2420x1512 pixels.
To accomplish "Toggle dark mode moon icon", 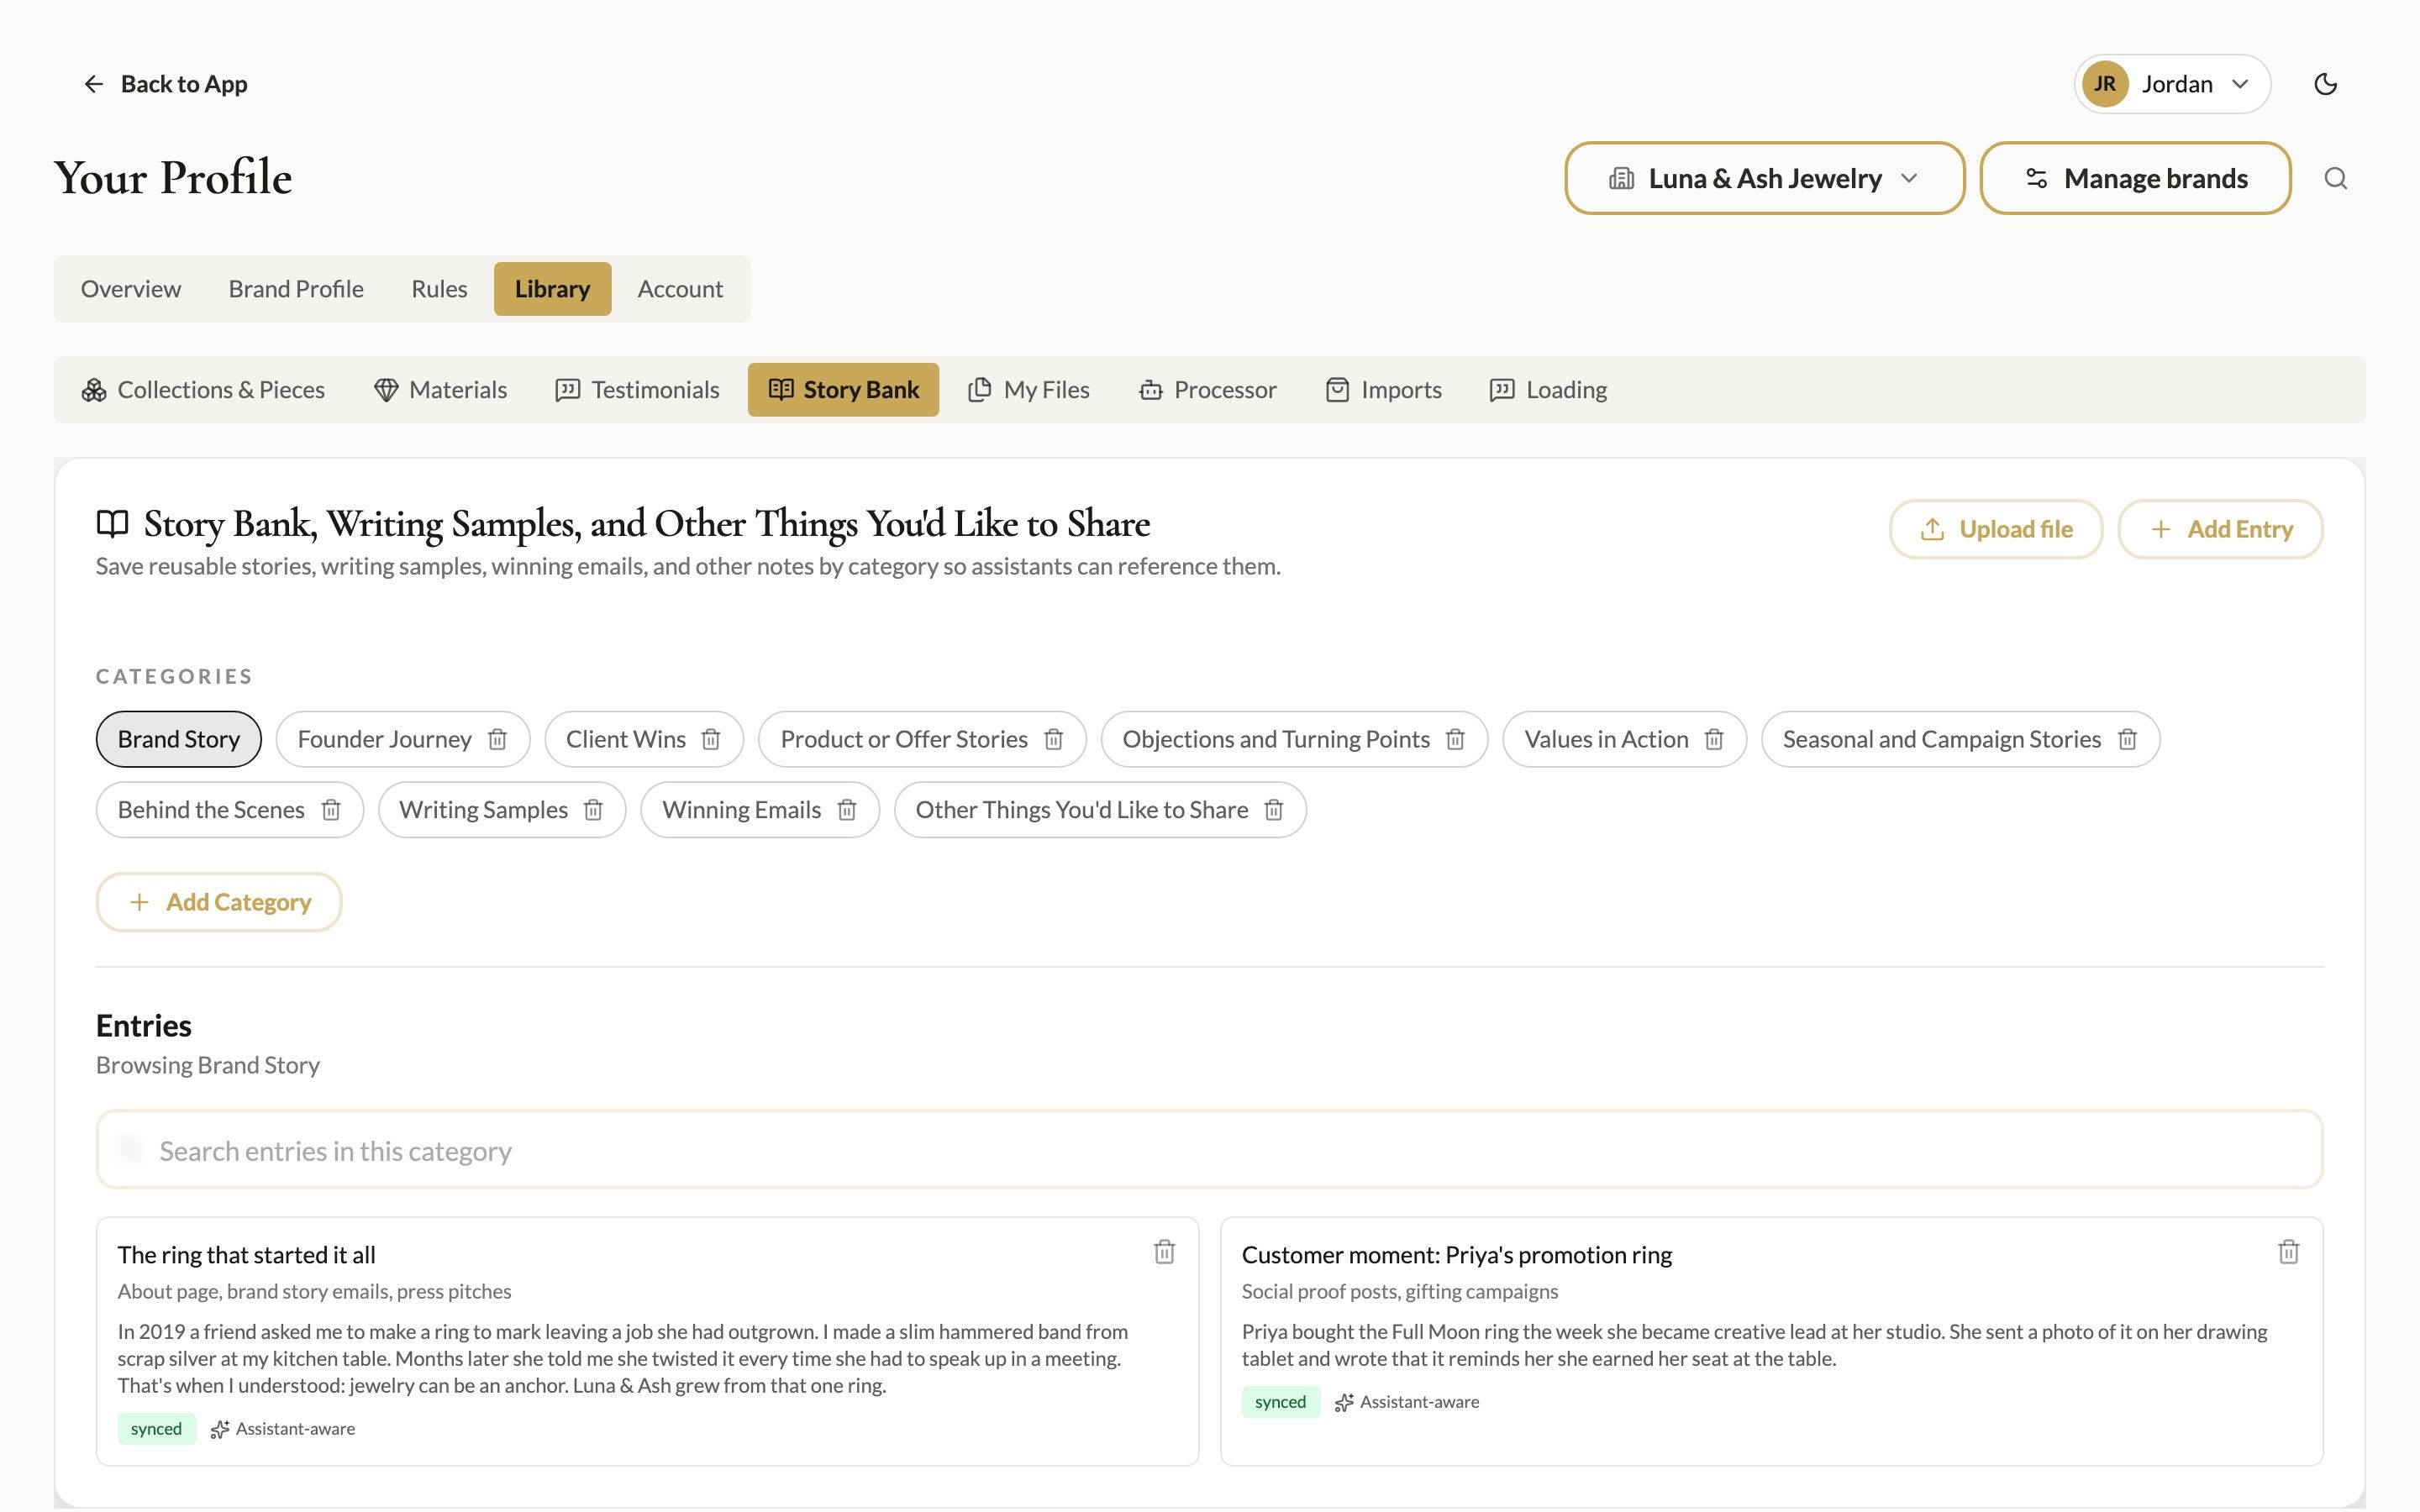I will coord(2325,84).
